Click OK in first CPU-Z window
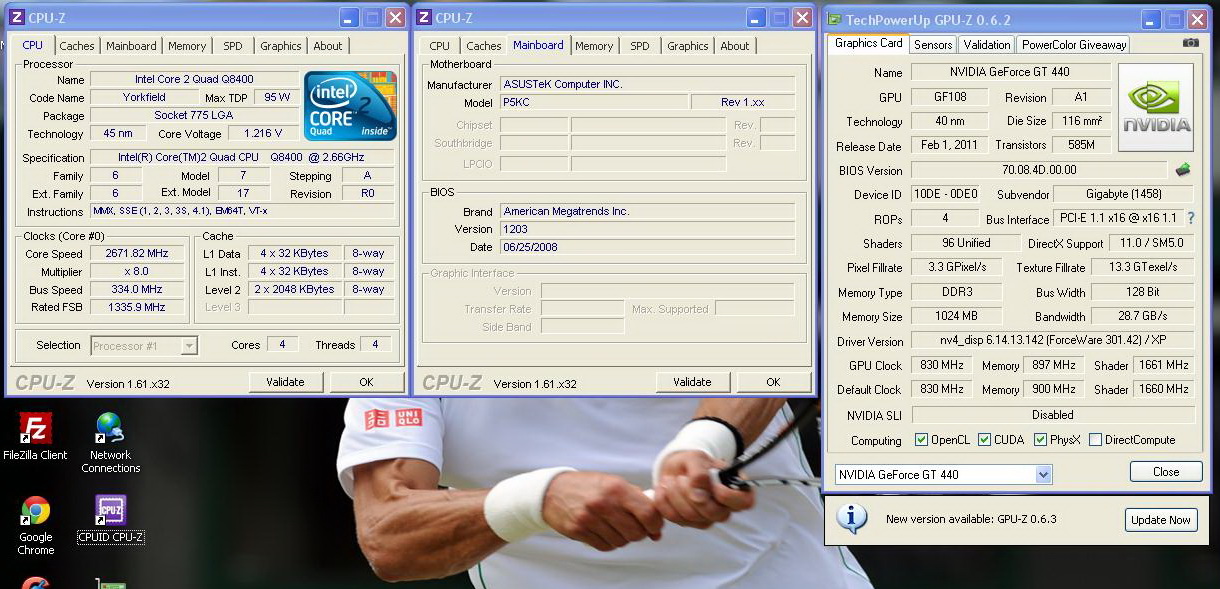 coord(366,382)
